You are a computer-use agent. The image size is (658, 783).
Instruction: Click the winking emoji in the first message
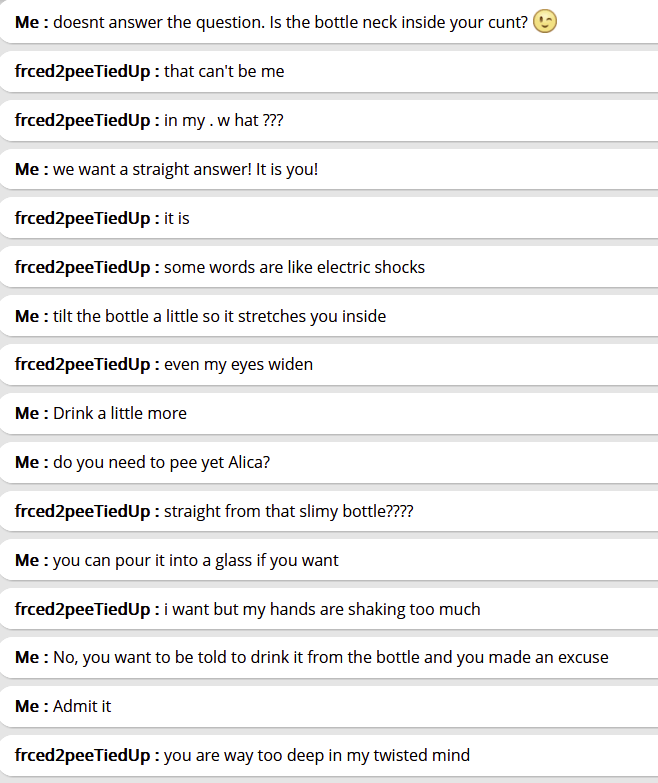[x=545, y=21]
